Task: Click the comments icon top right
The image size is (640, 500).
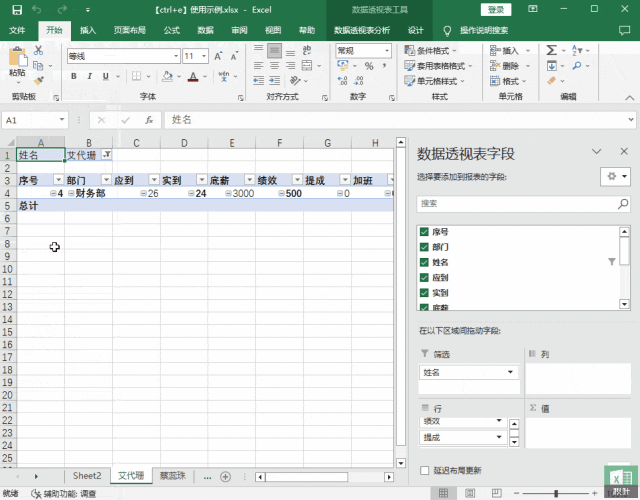Action: click(624, 30)
